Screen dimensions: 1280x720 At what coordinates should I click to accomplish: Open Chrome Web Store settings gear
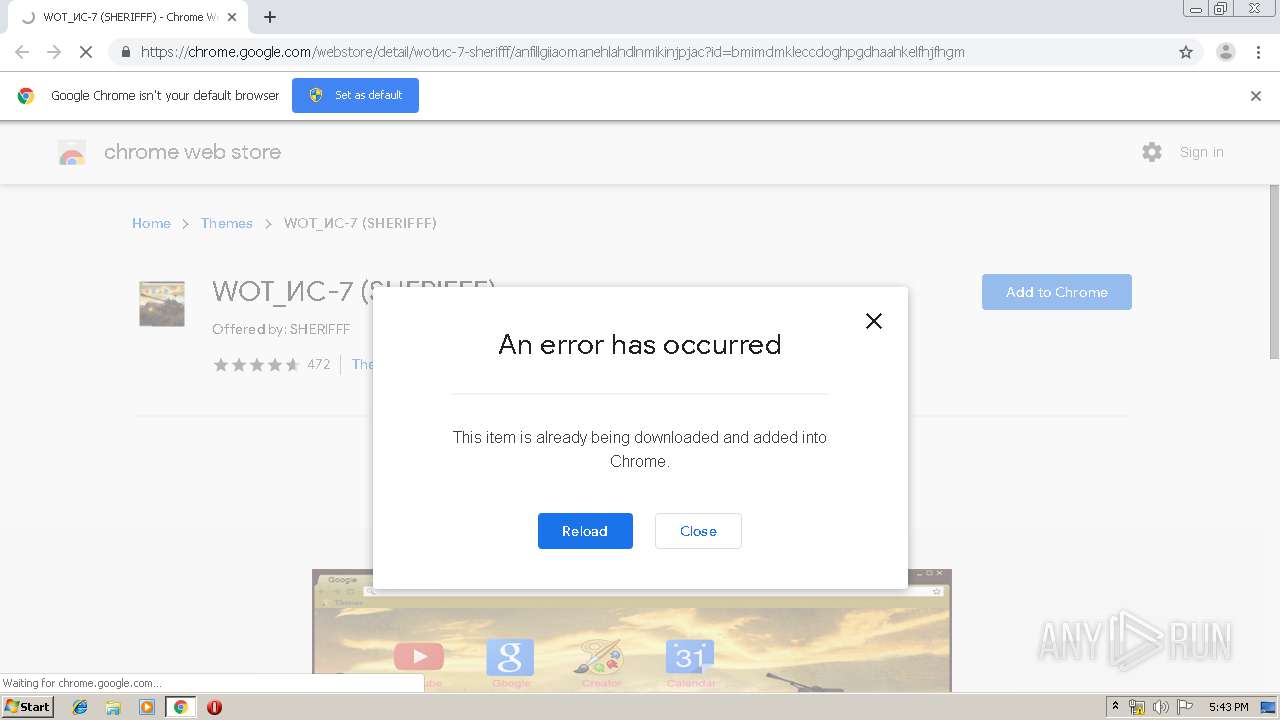click(1152, 152)
